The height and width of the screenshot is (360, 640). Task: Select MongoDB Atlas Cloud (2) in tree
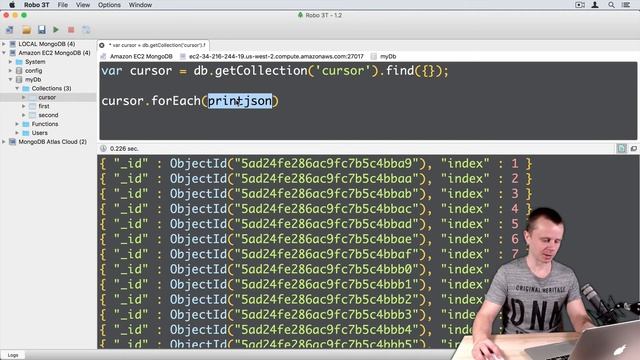tap(53, 142)
